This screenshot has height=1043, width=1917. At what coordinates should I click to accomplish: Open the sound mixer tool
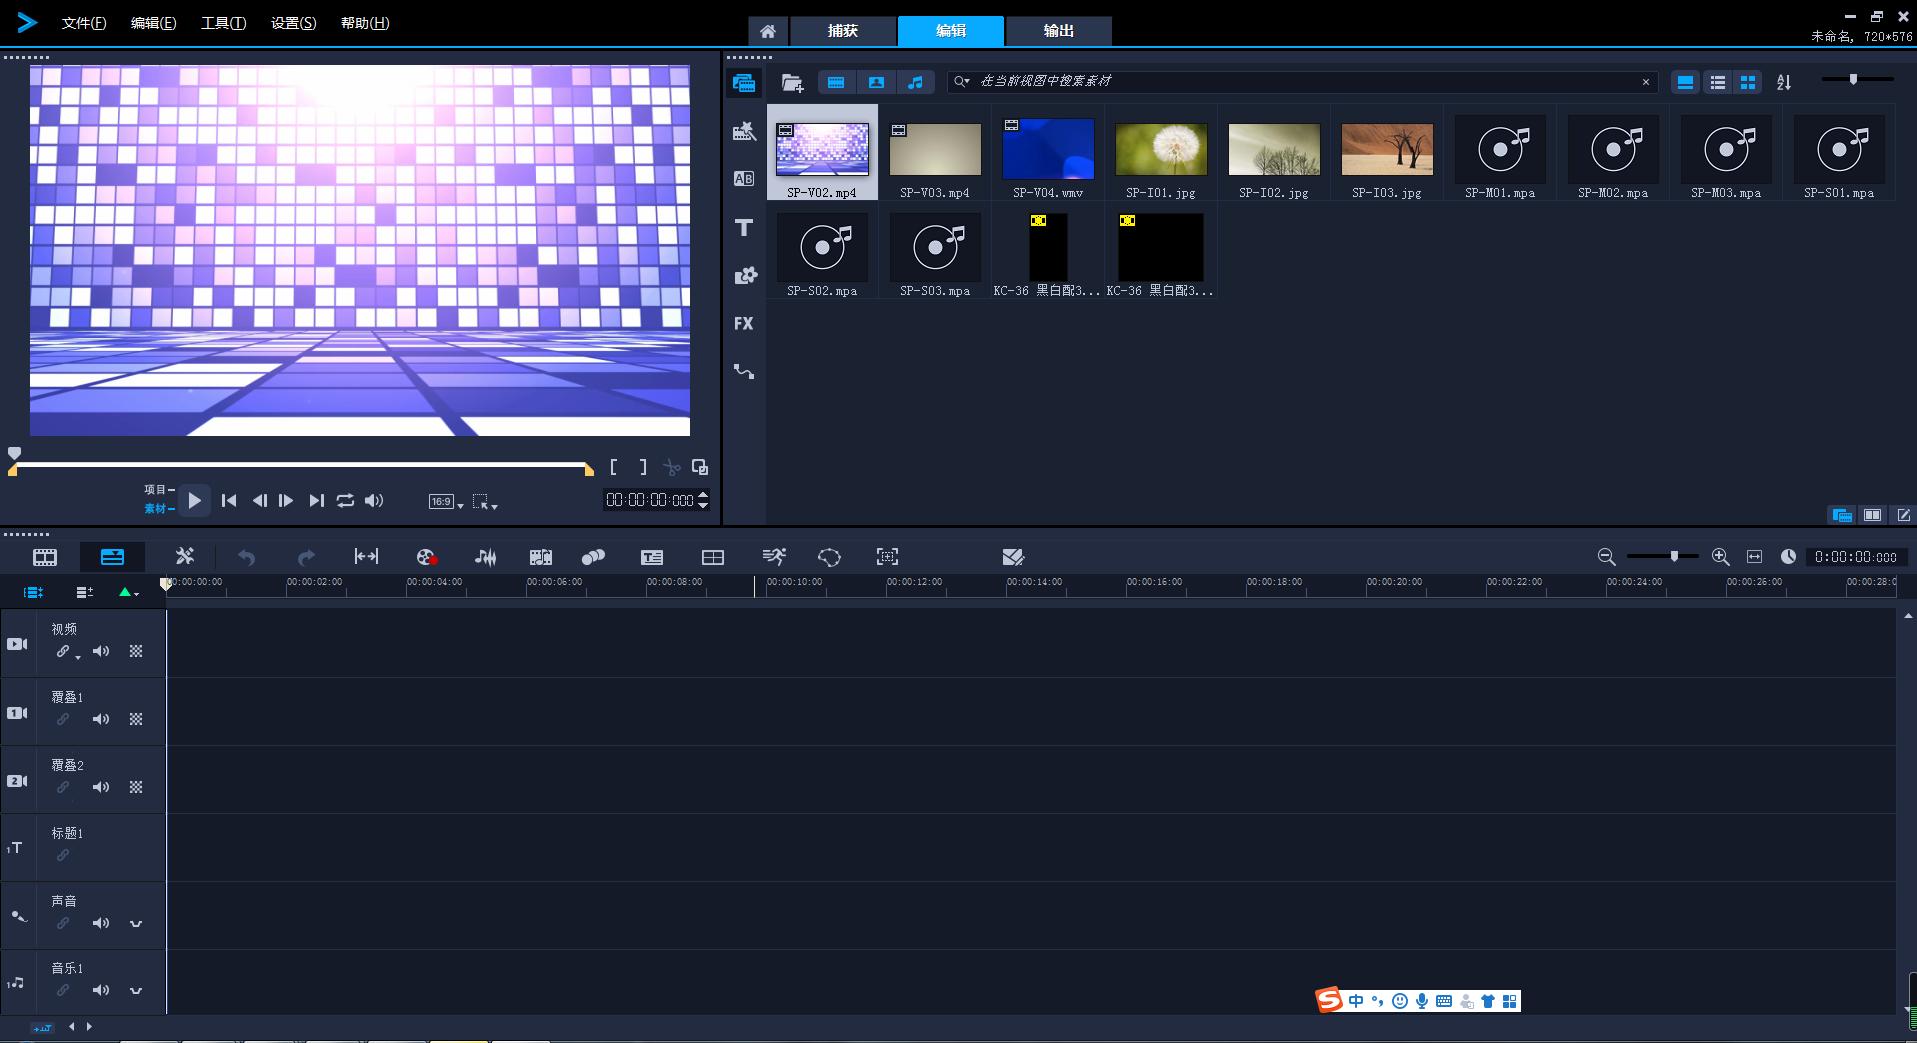tap(486, 557)
